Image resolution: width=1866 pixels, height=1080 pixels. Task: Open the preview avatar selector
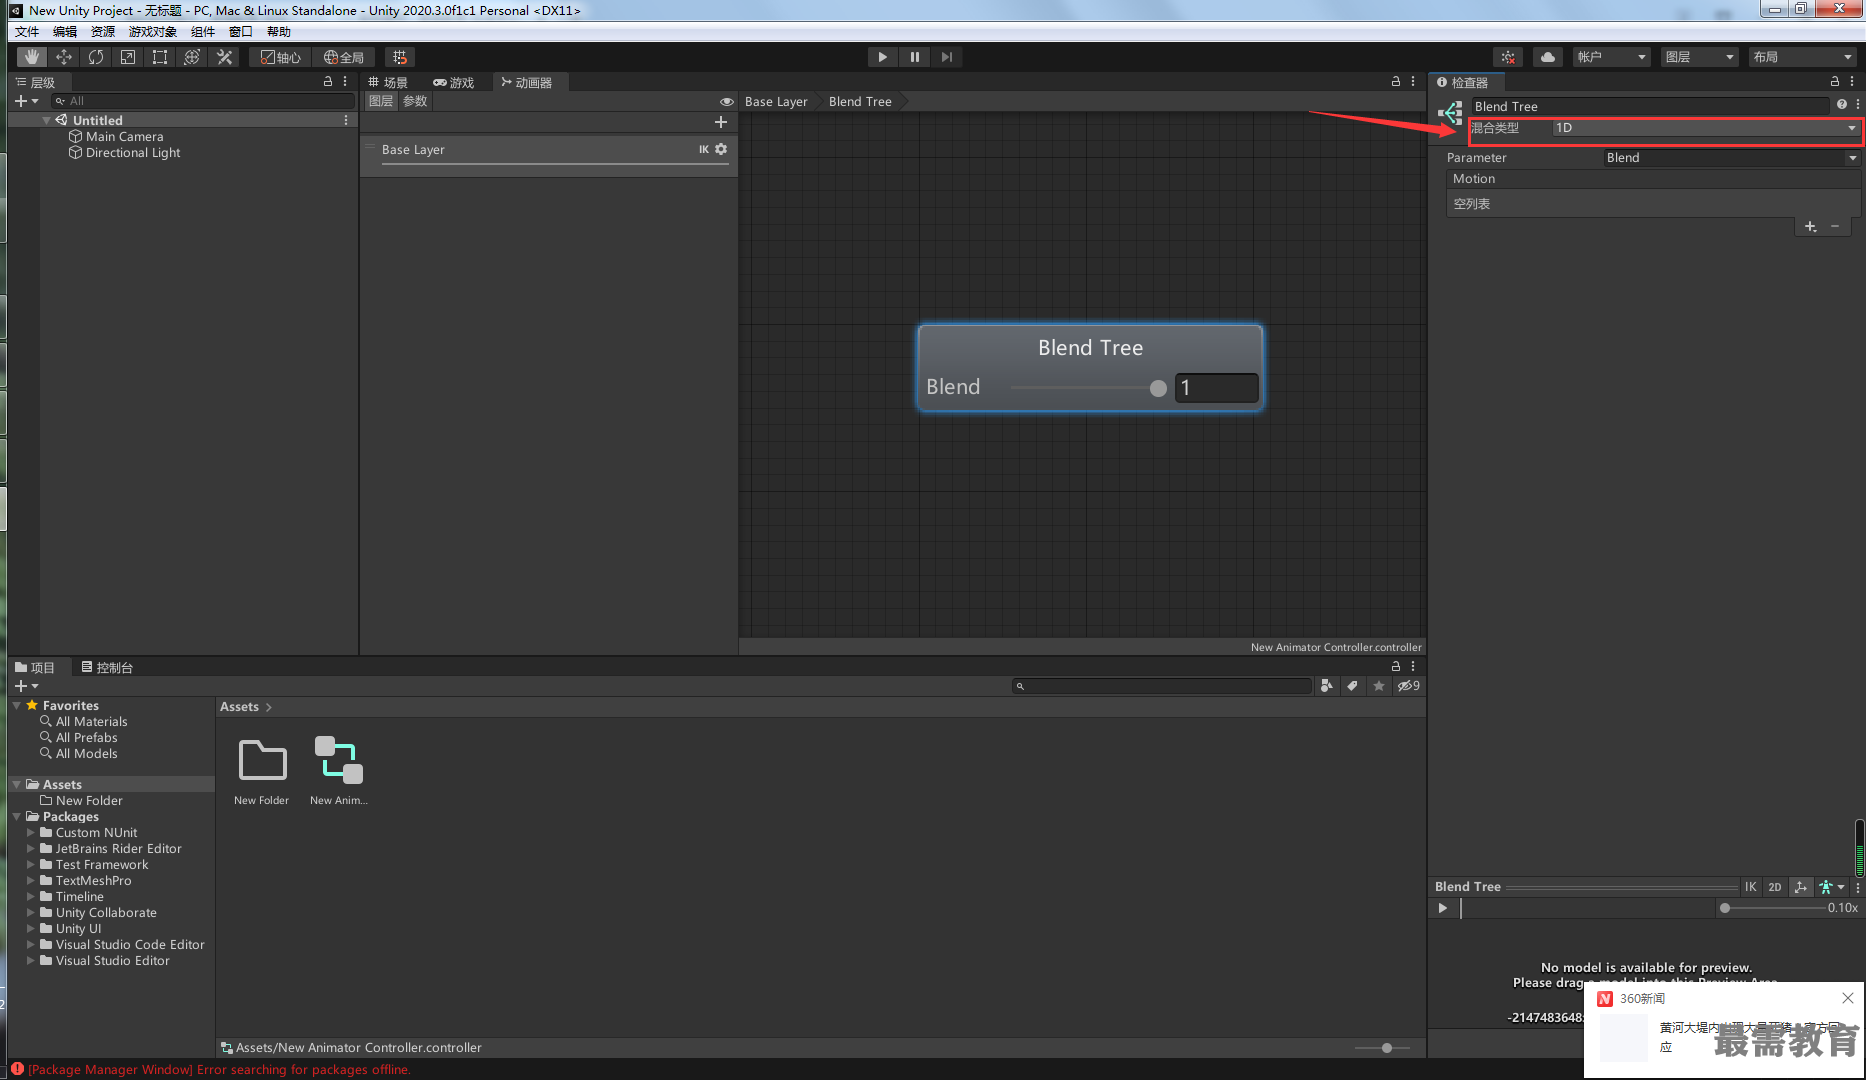point(1831,887)
